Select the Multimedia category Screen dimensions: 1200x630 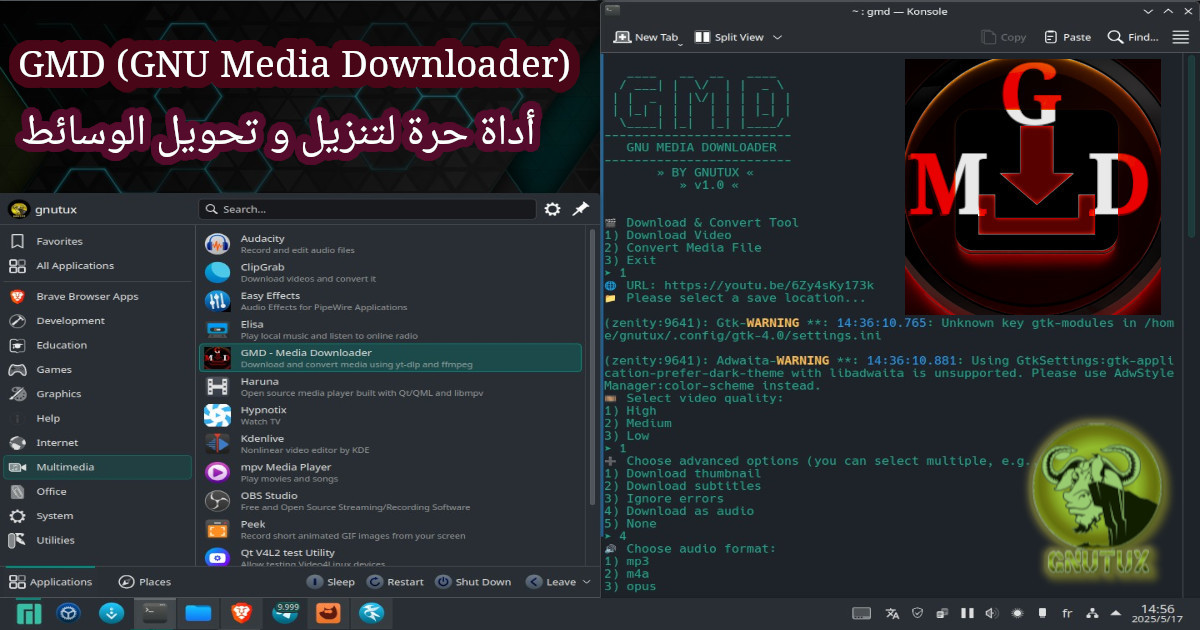click(97, 467)
